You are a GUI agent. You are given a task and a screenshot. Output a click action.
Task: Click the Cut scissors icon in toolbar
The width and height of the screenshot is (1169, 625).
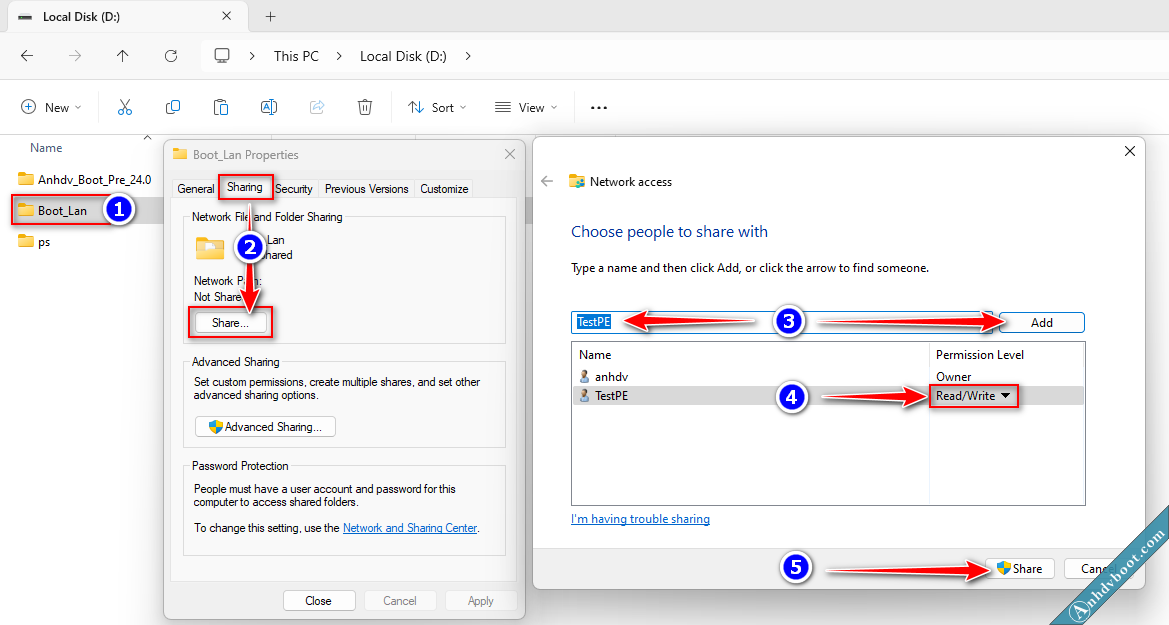point(125,107)
